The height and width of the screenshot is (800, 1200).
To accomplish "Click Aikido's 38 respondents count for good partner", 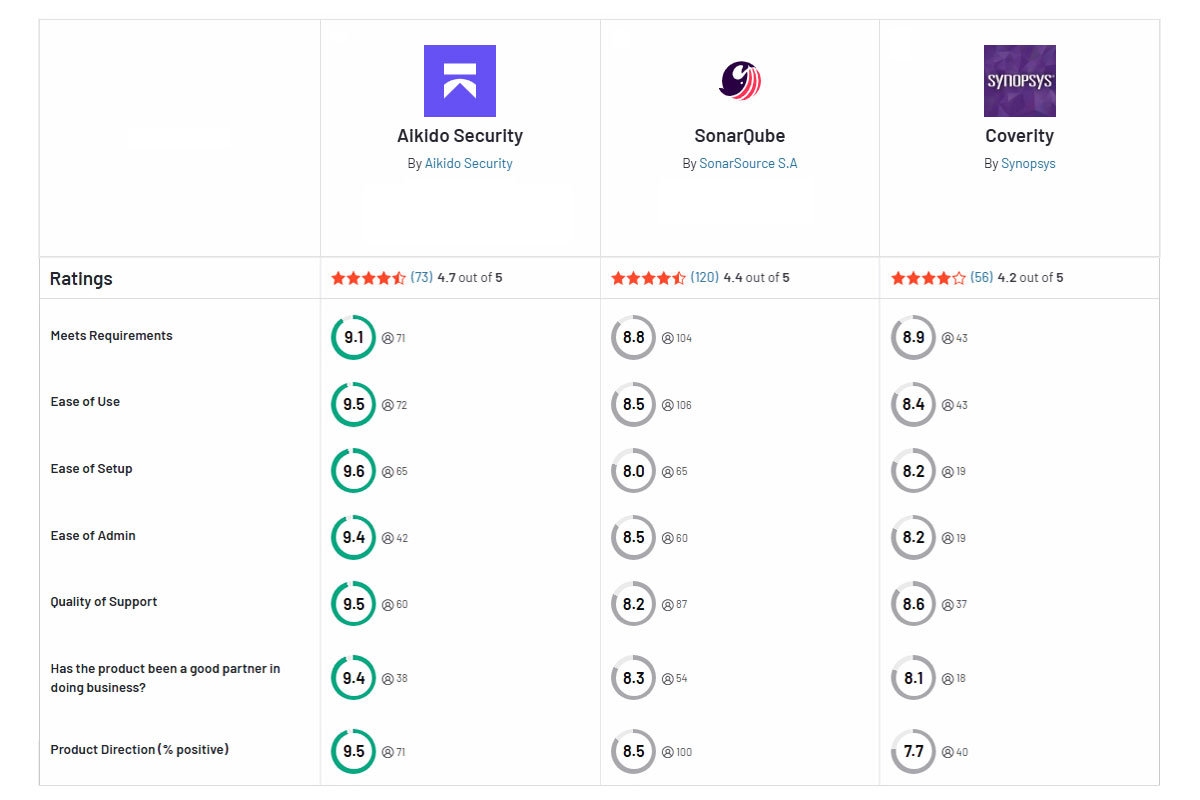I will [395, 678].
